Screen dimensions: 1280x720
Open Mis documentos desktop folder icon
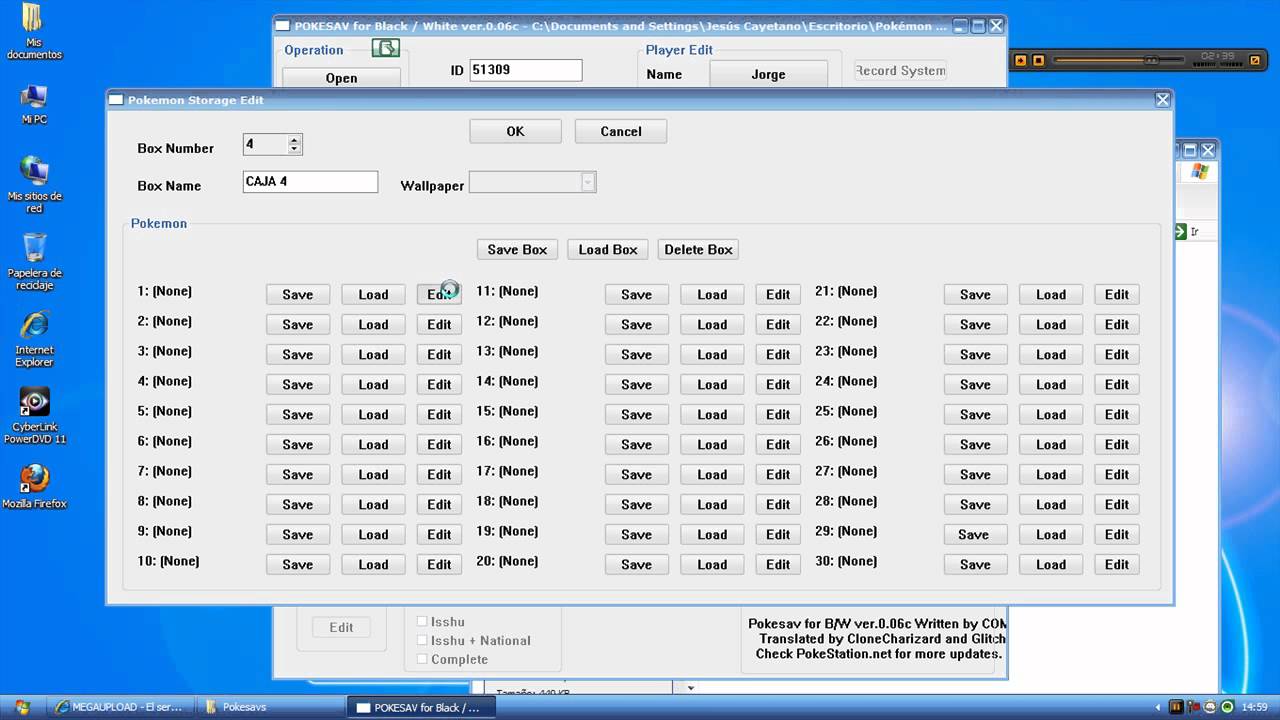[34, 31]
